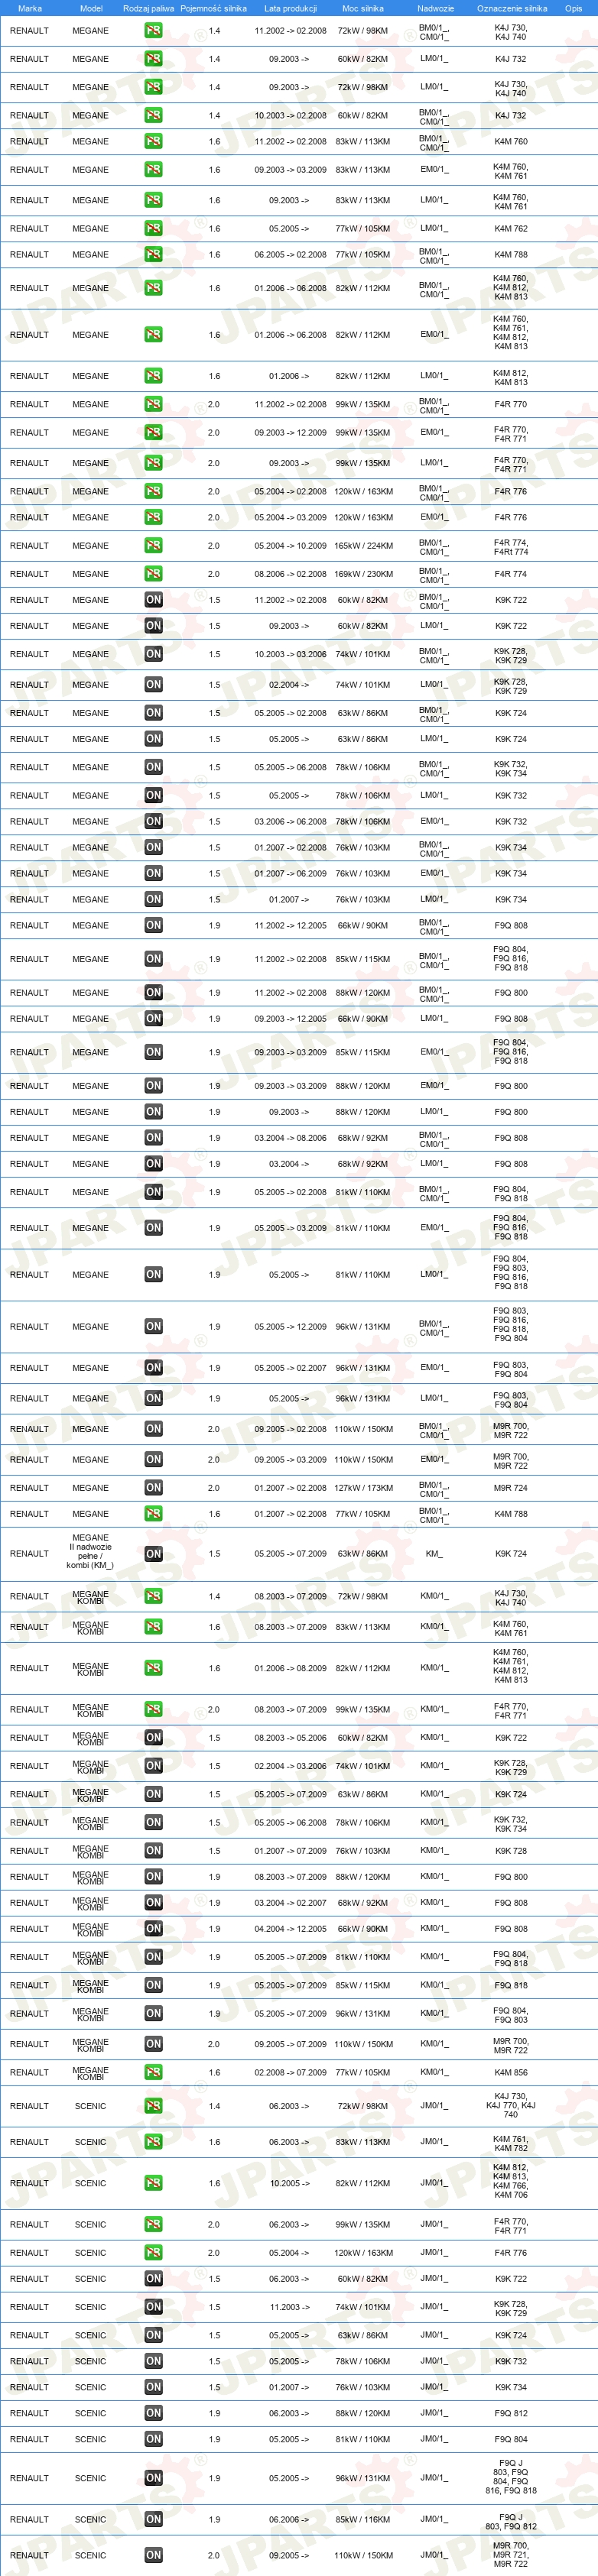Click MEGANE II nadwozie pelne / kombi model cell
This screenshot has width=598, height=2576.
pyautogui.click(x=91, y=1551)
